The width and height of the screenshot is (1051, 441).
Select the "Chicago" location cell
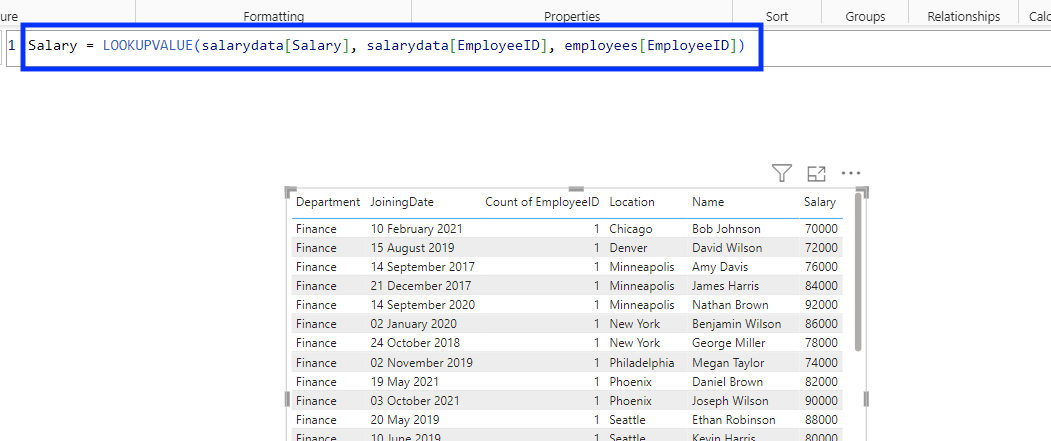(x=631, y=229)
